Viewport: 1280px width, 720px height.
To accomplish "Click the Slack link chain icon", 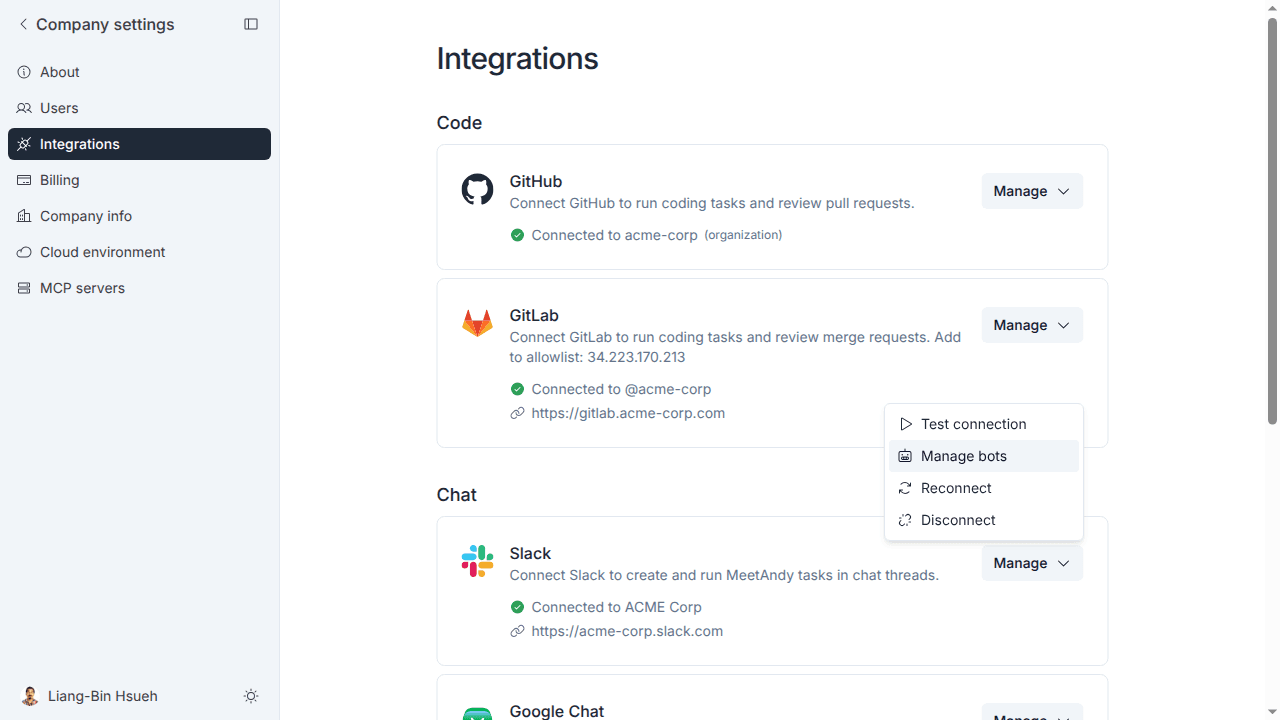I will coord(517,631).
